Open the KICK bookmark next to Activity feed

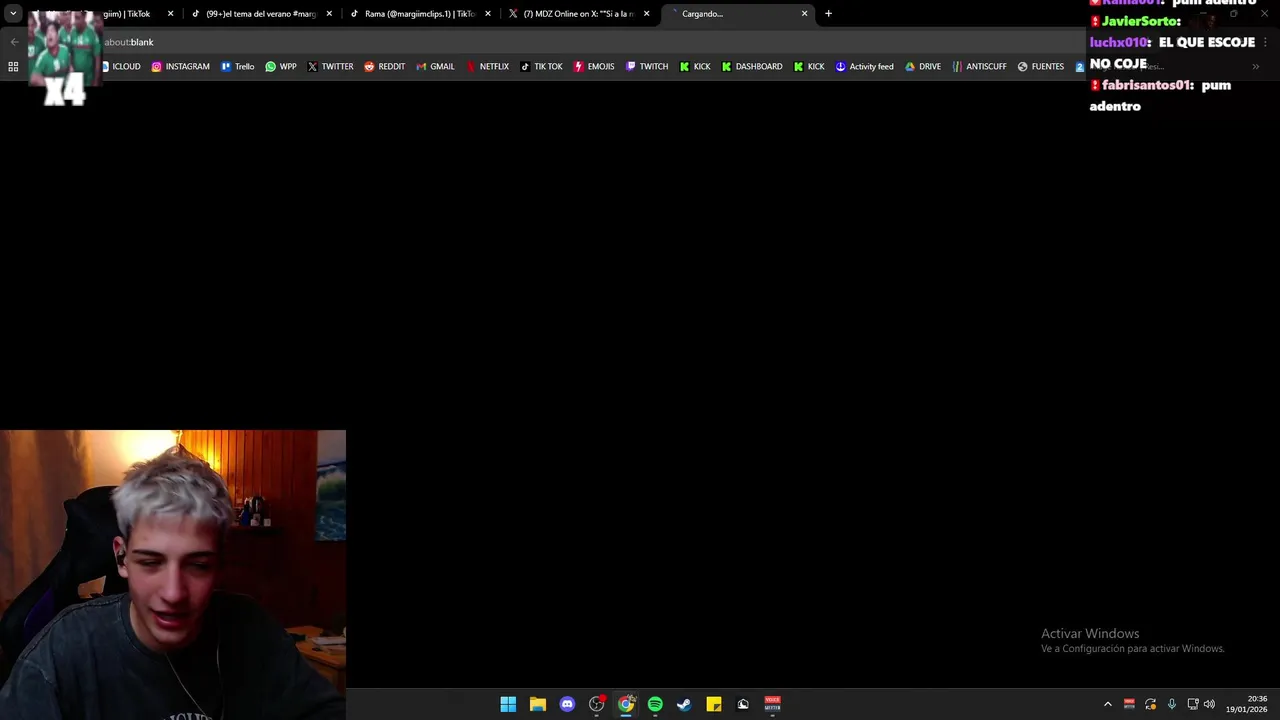(x=809, y=67)
